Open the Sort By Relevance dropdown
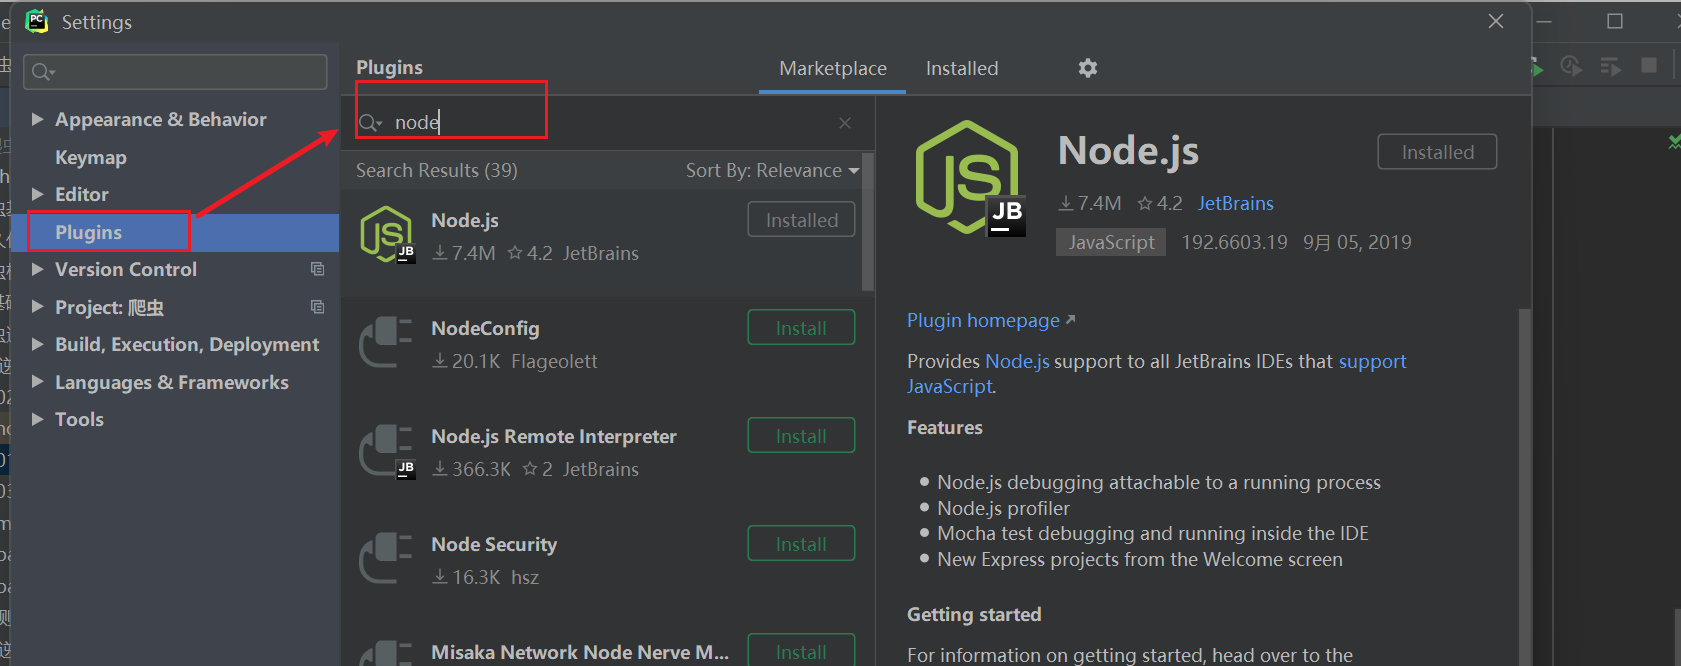Image resolution: width=1681 pixels, height=666 pixels. pos(772,171)
